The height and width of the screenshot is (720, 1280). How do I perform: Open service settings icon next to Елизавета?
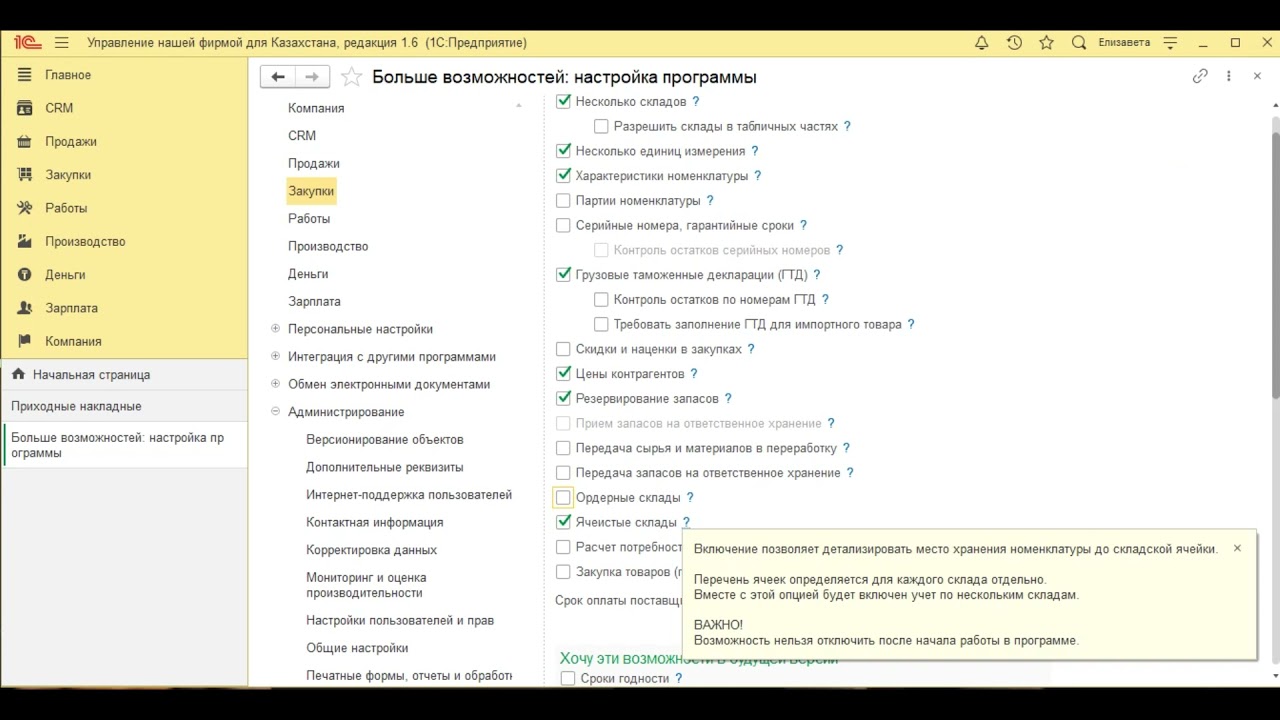click(x=1171, y=43)
